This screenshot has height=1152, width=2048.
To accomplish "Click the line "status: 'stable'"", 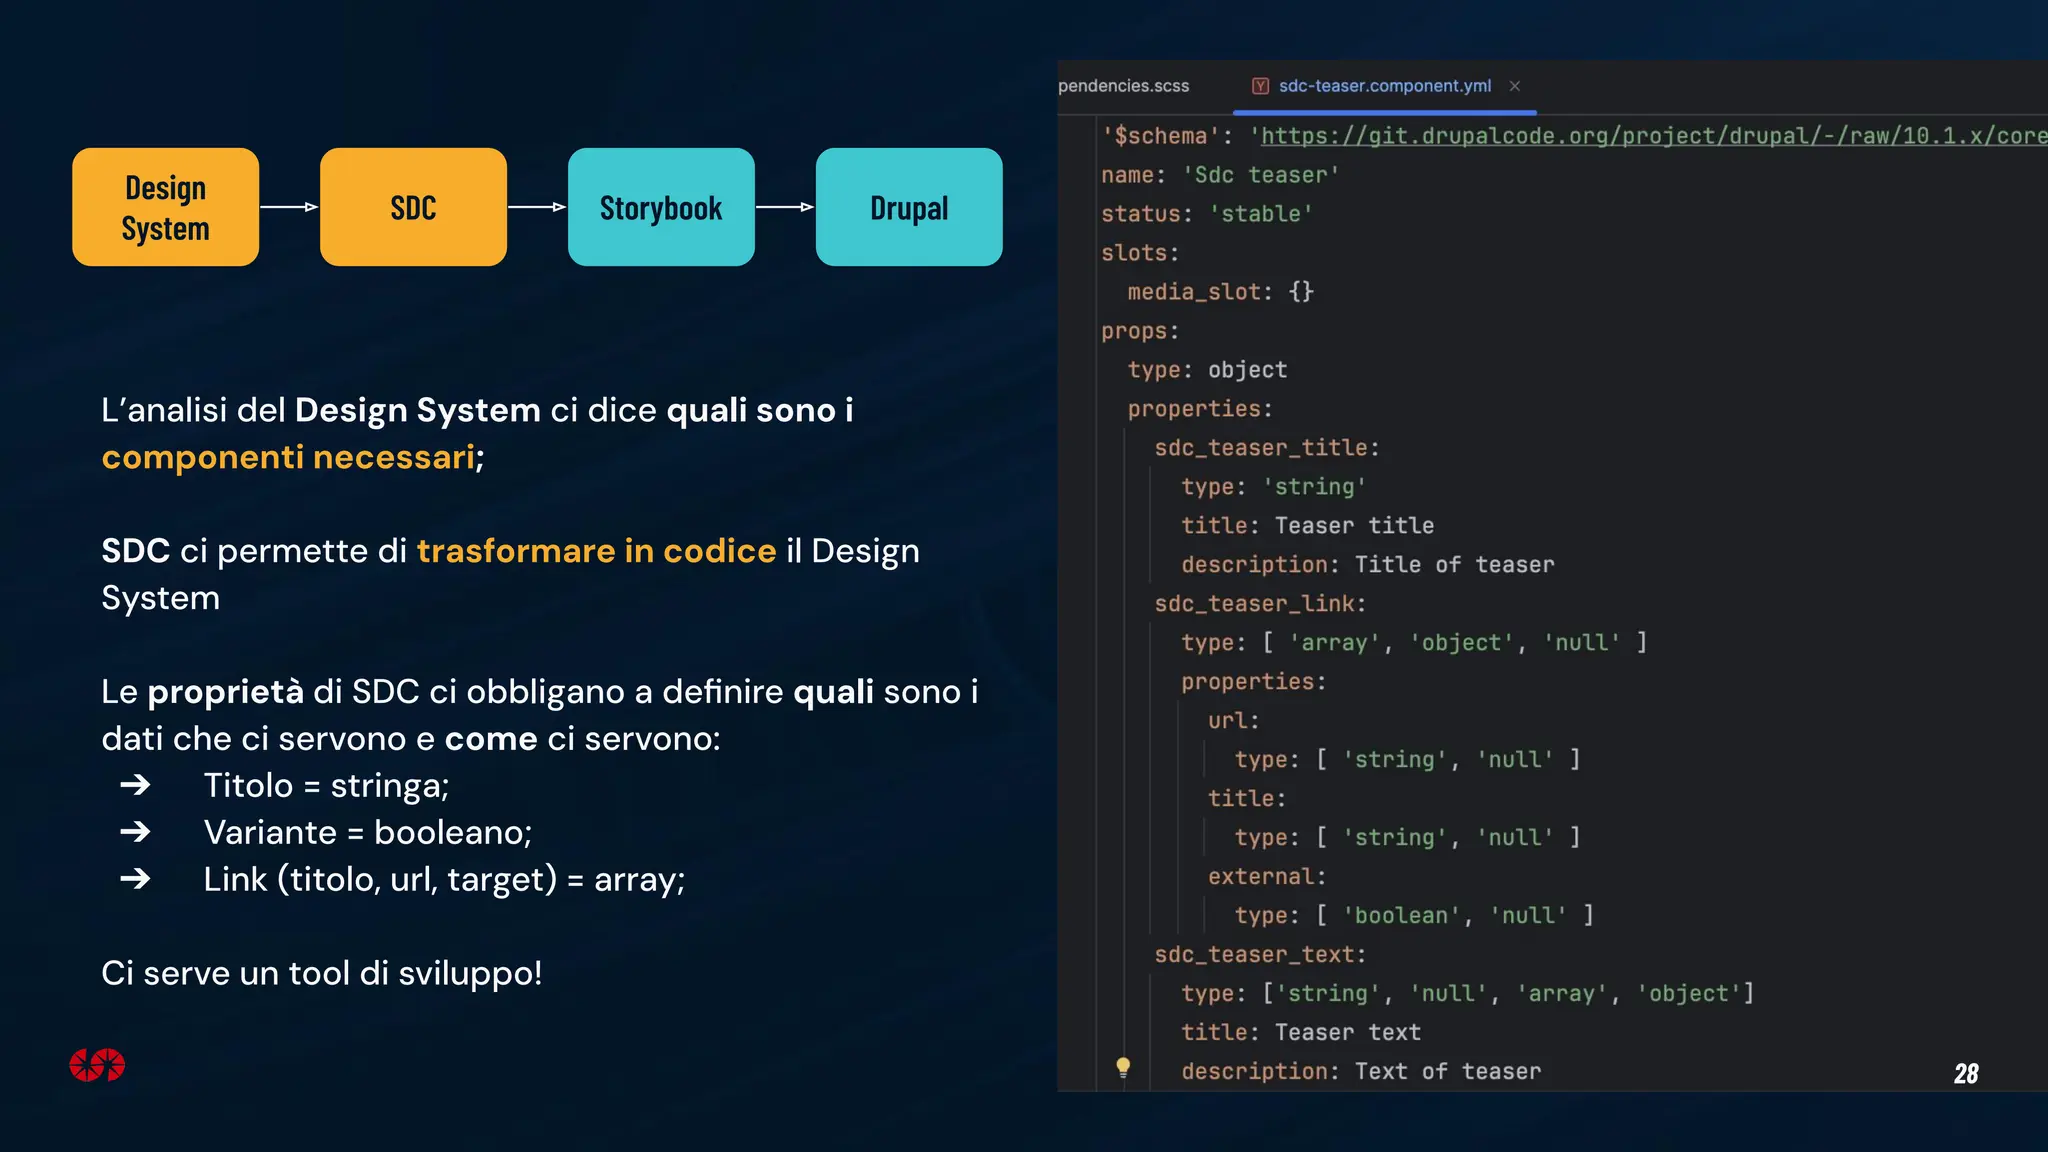I will tap(1207, 214).
